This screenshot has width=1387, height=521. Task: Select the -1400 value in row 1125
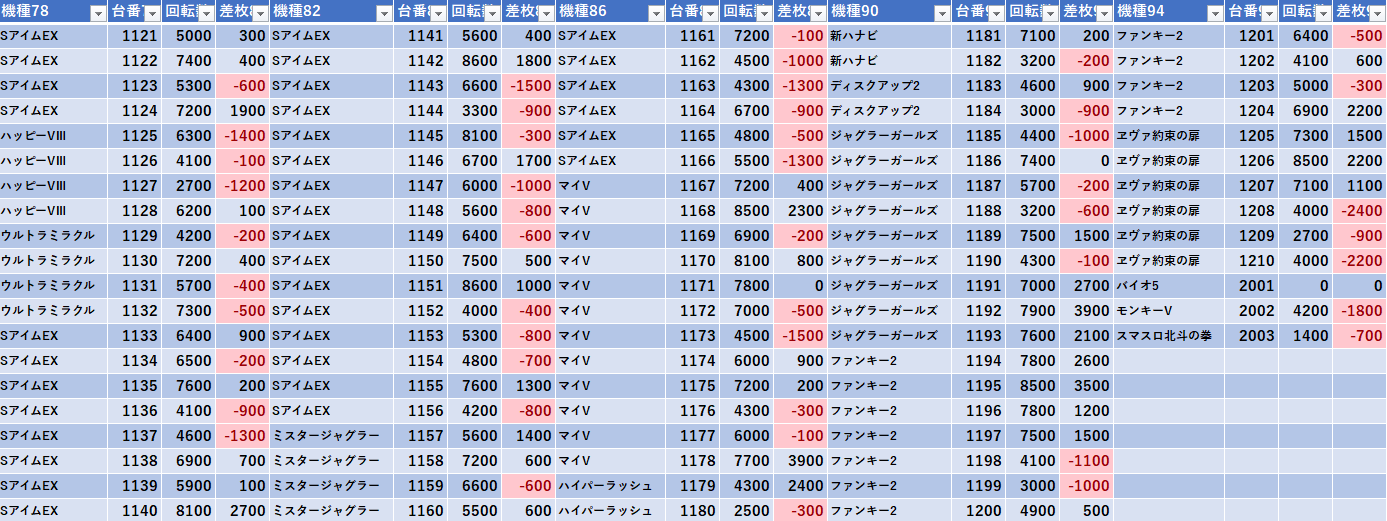[243, 136]
